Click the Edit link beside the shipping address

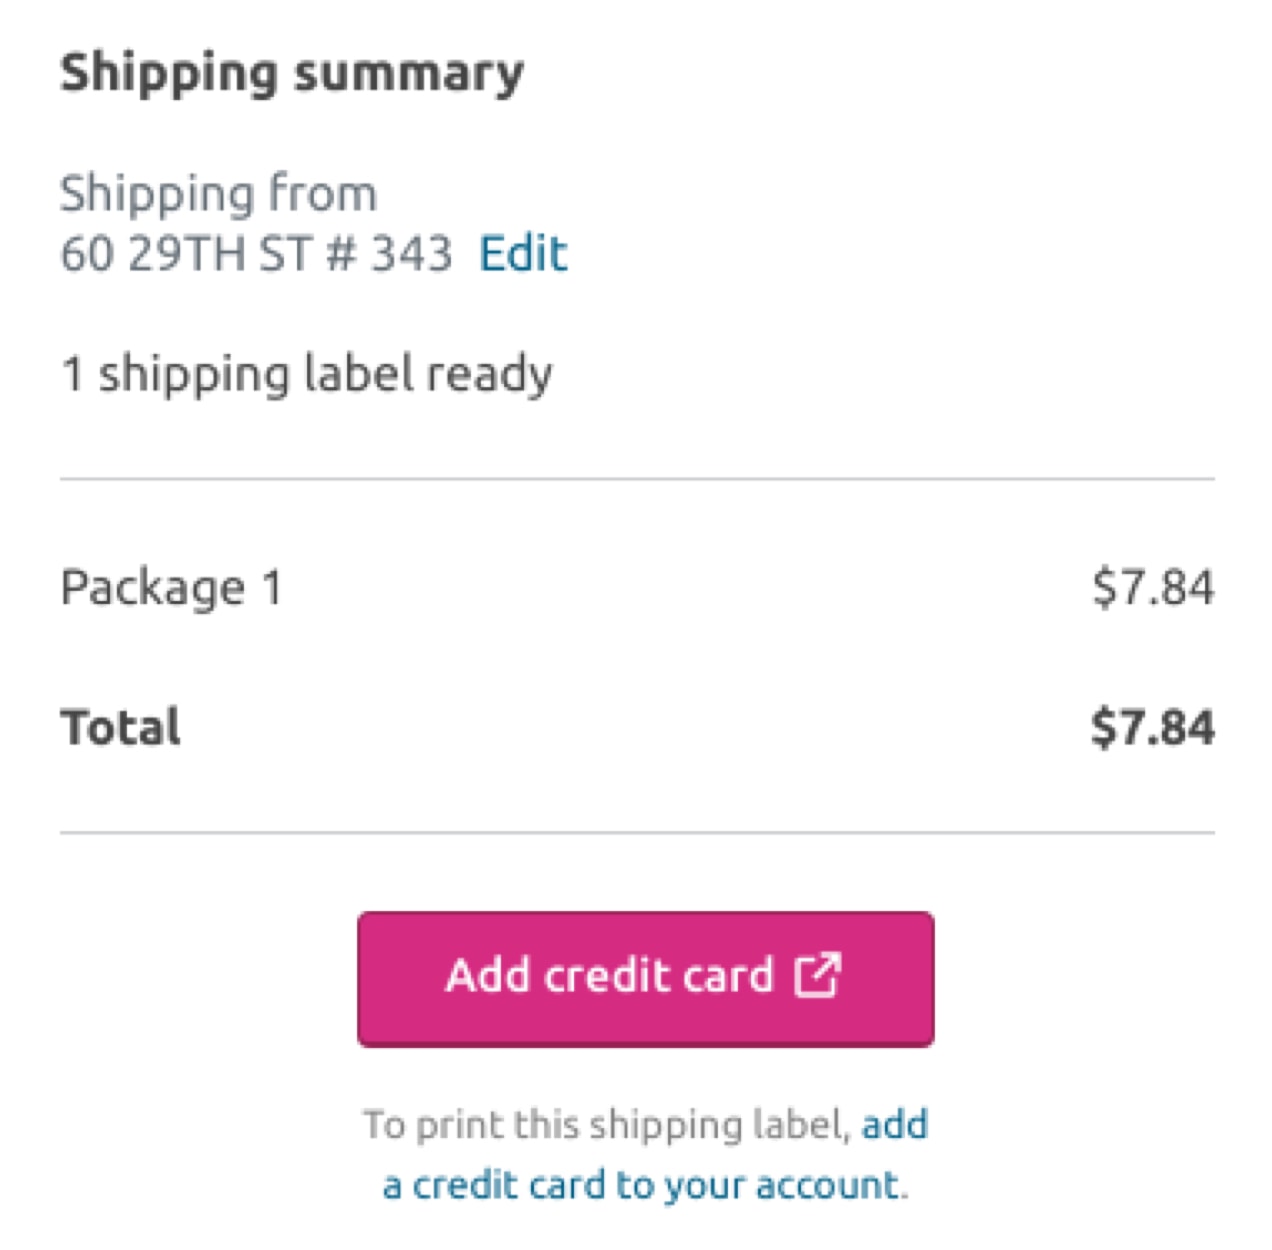[523, 255]
